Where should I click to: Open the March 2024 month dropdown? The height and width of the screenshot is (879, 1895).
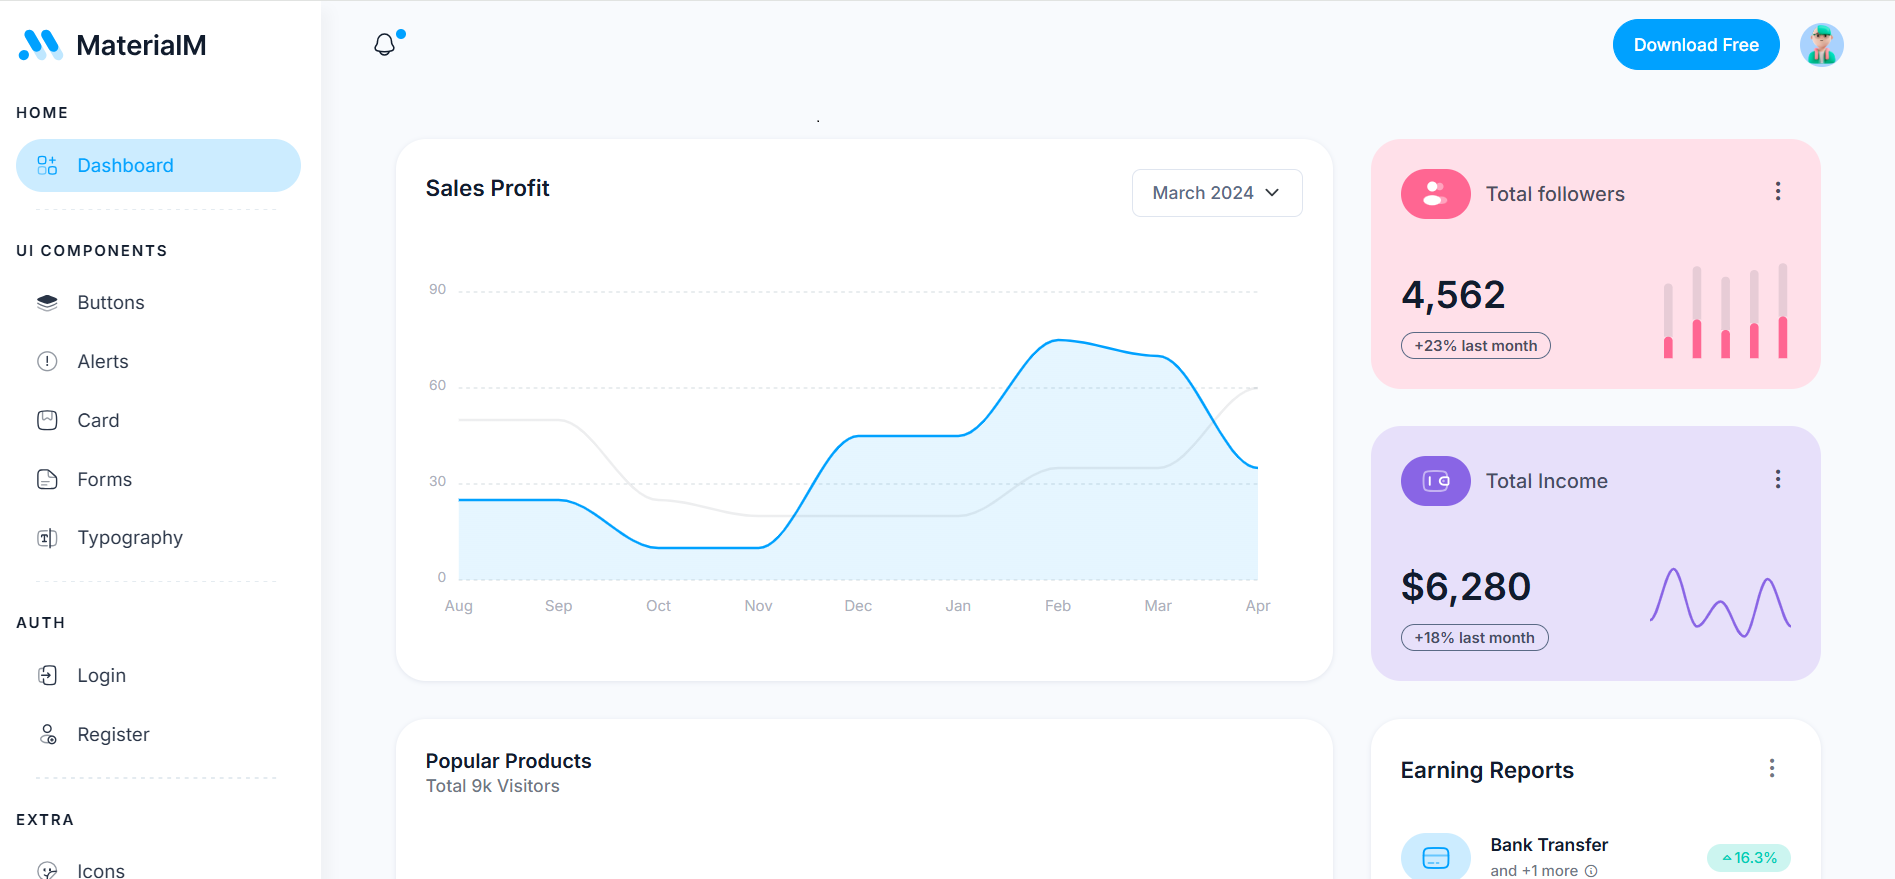coord(1217,193)
